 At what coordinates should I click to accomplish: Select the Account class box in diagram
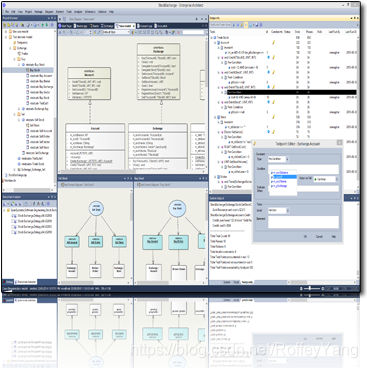point(95,146)
